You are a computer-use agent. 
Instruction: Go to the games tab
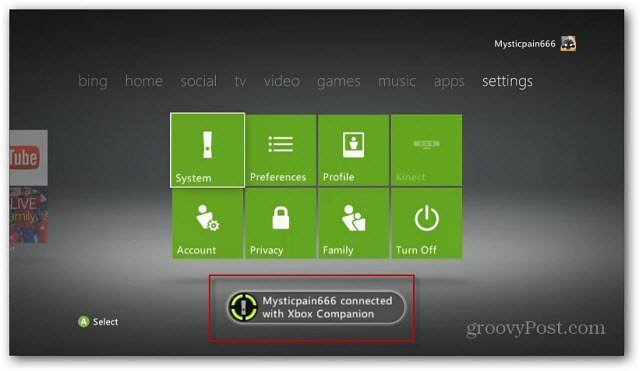(339, 82)
